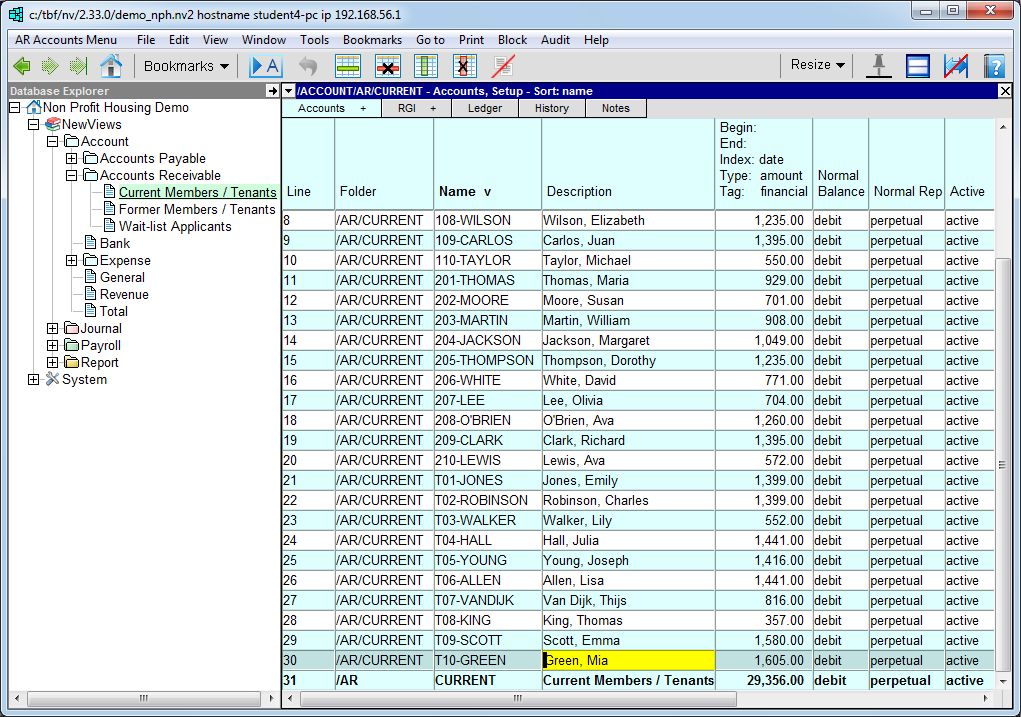This screenshot has width=1021, height=717.
Task: Click the insert column icon
Action: tap(426, 66)
